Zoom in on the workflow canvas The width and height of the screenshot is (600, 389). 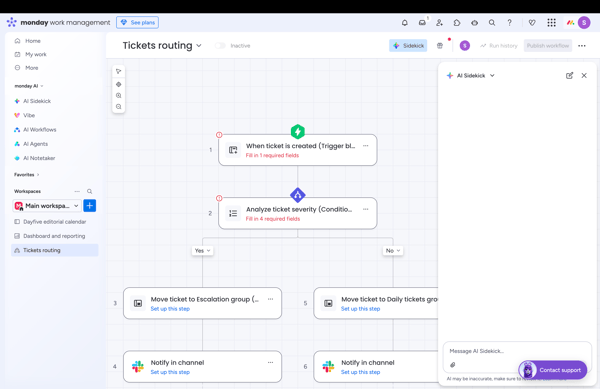tap(119, 96)
